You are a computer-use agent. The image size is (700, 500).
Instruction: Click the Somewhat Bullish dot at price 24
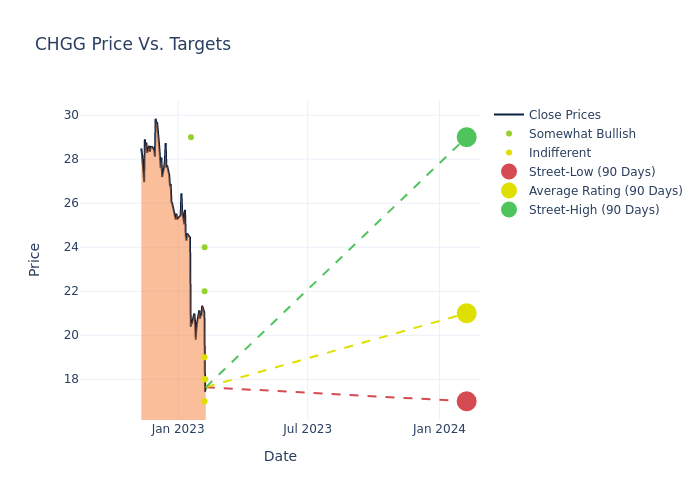click(204, 247)
